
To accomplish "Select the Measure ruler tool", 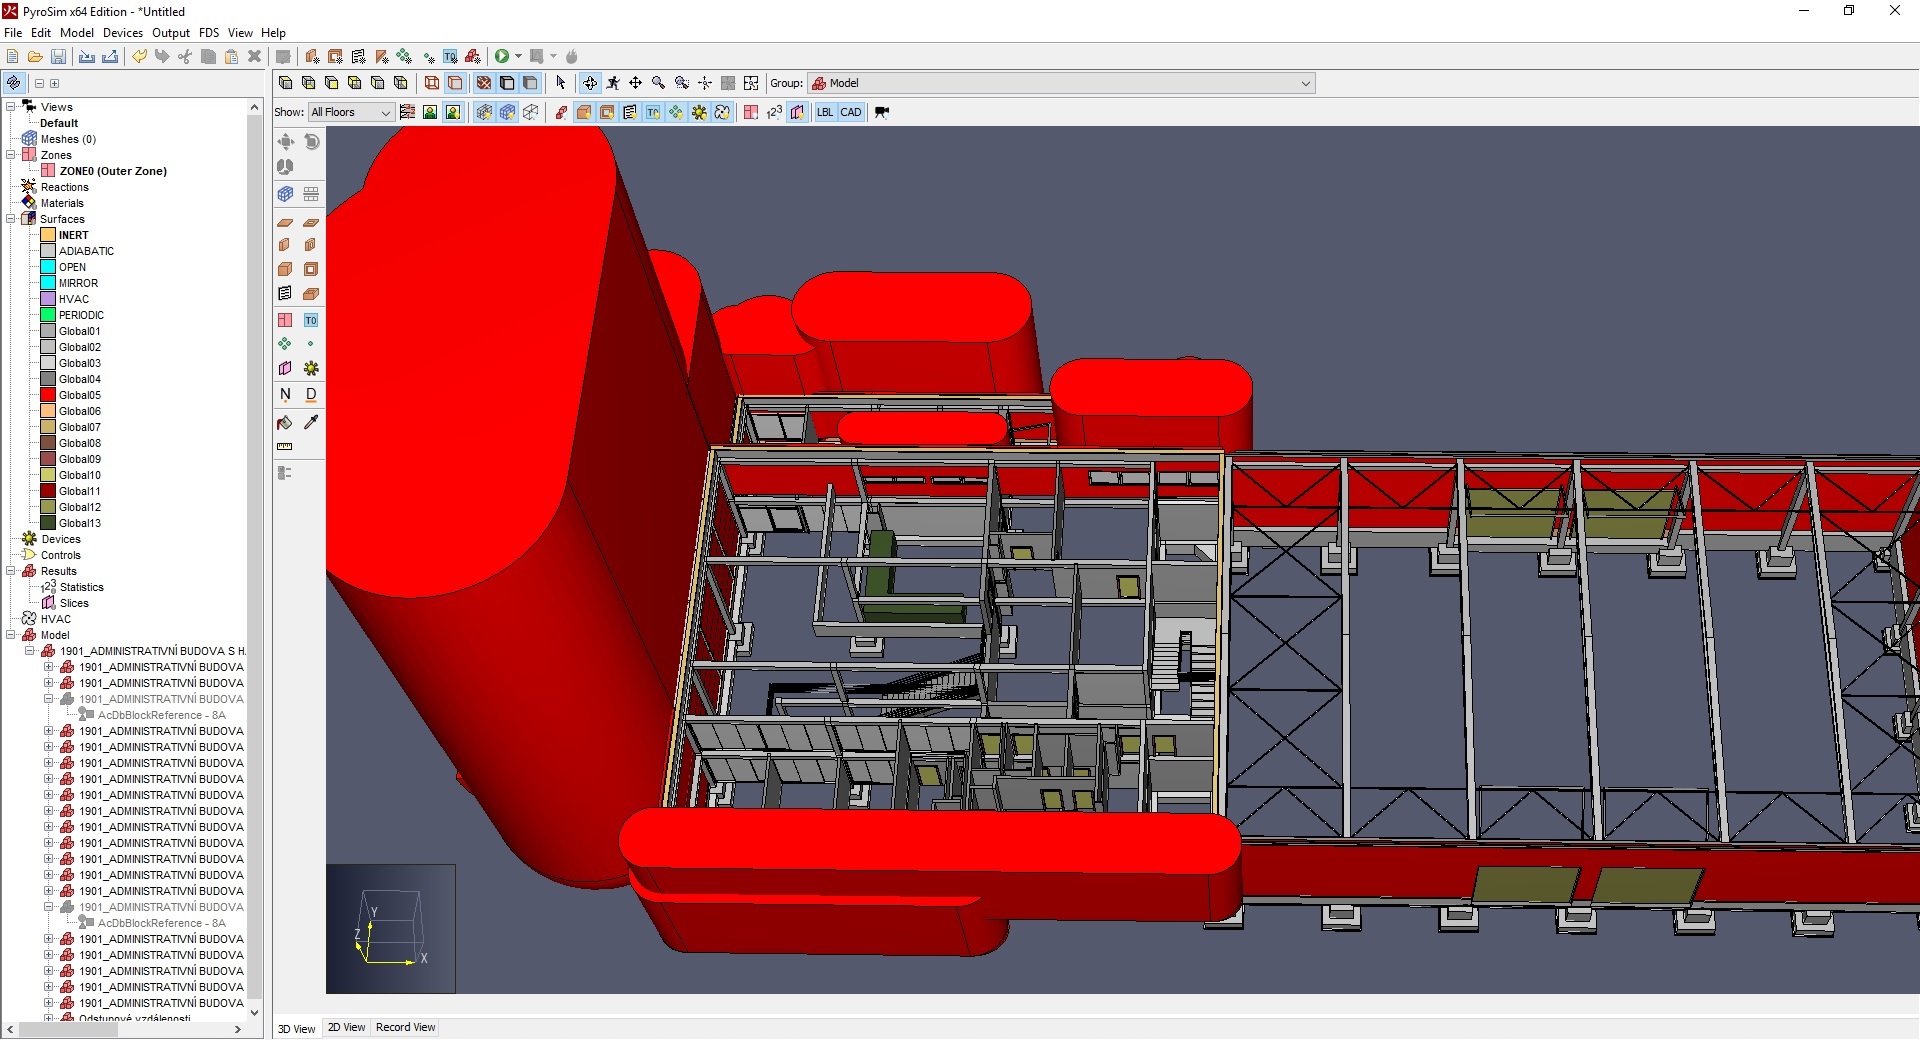I will click(285, 447).
